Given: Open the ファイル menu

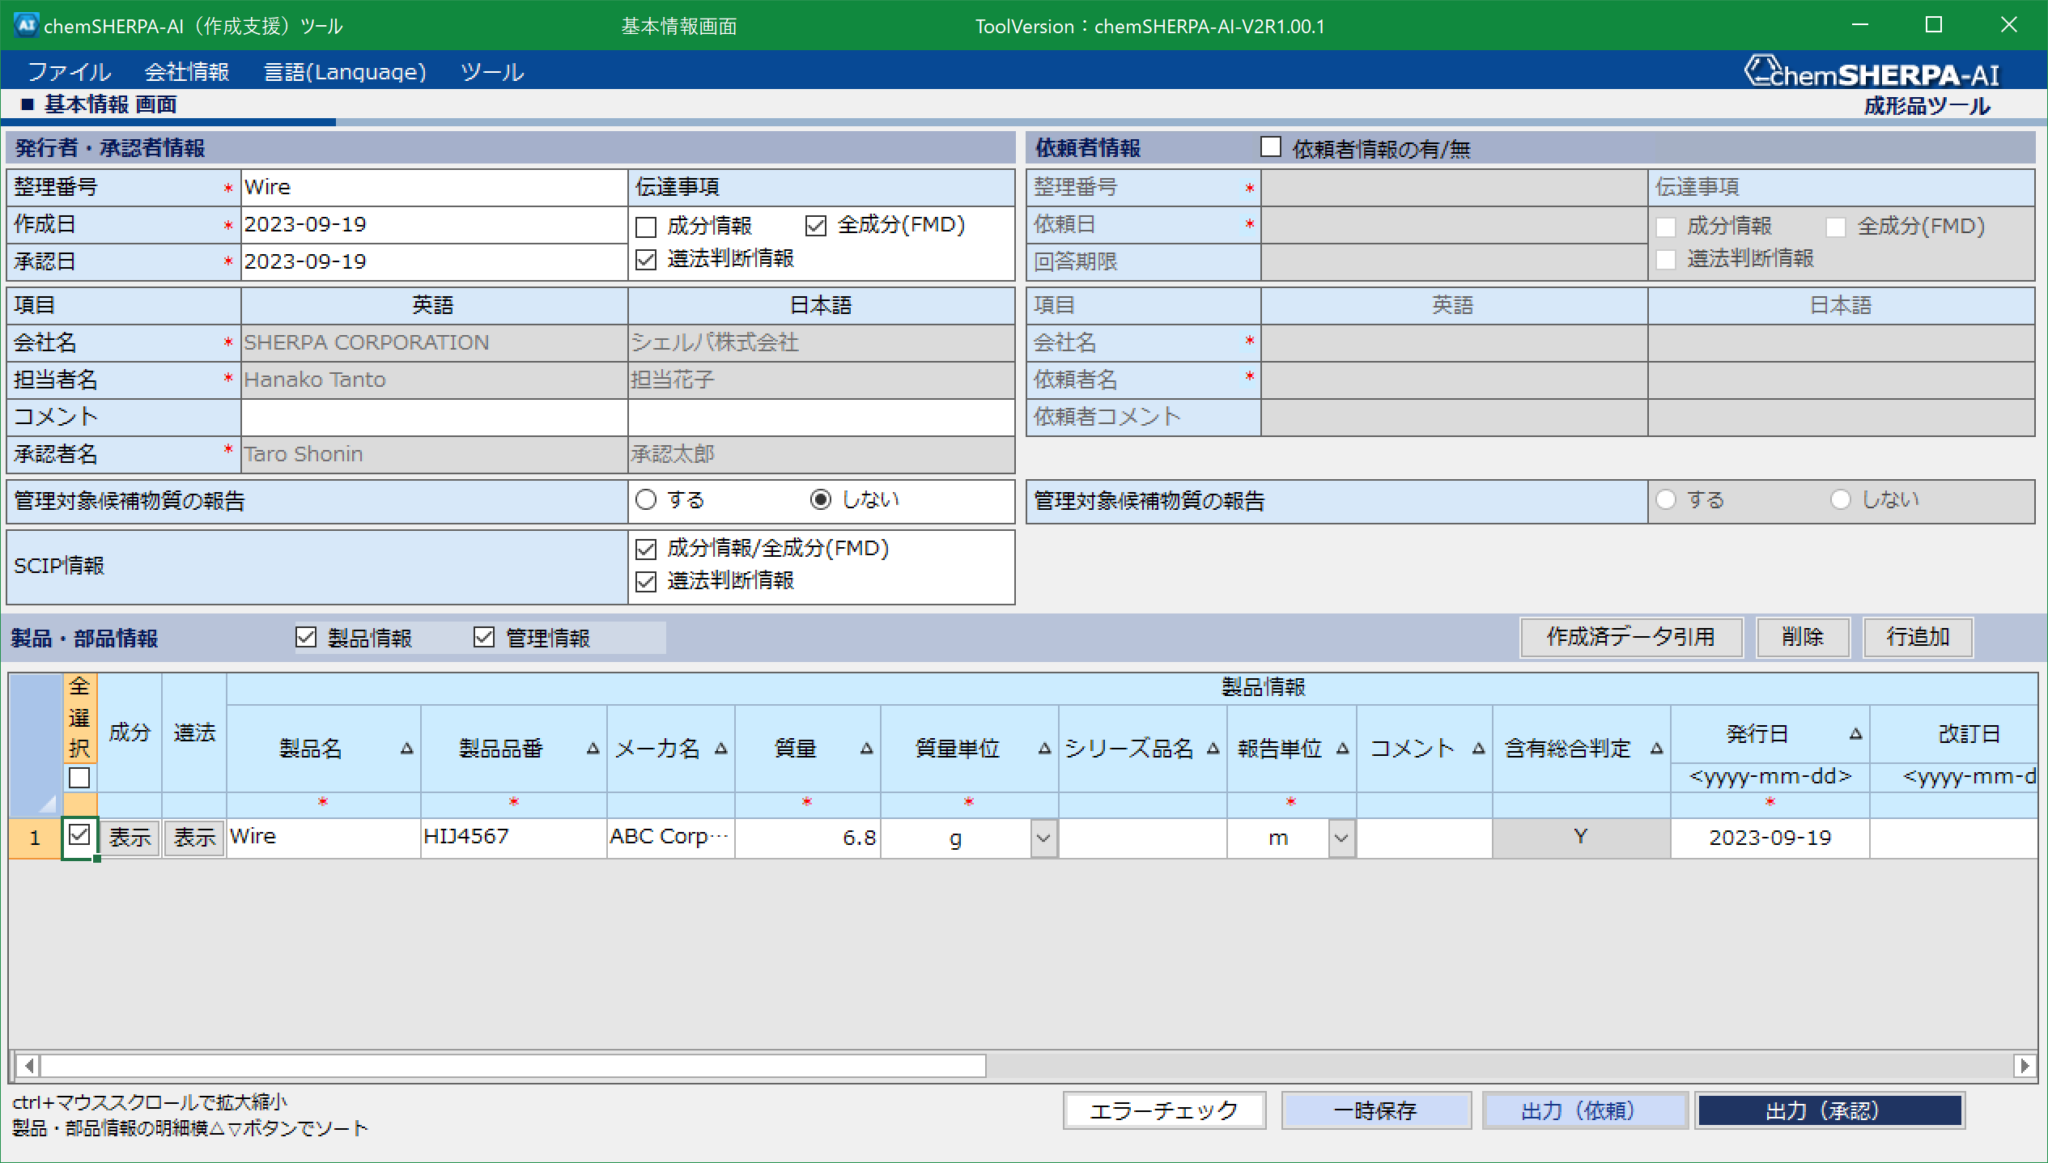Looking at the screenshot, I should 69,71.
